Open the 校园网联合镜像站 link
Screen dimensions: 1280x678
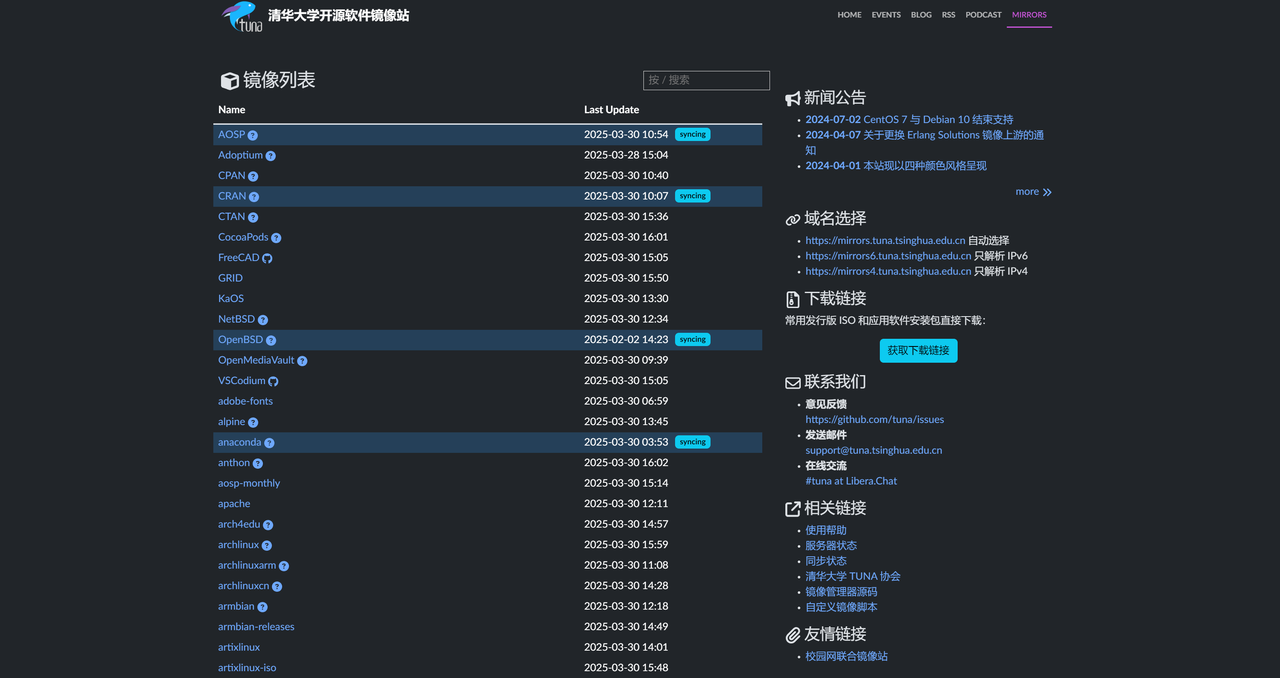tap(847, 657)
